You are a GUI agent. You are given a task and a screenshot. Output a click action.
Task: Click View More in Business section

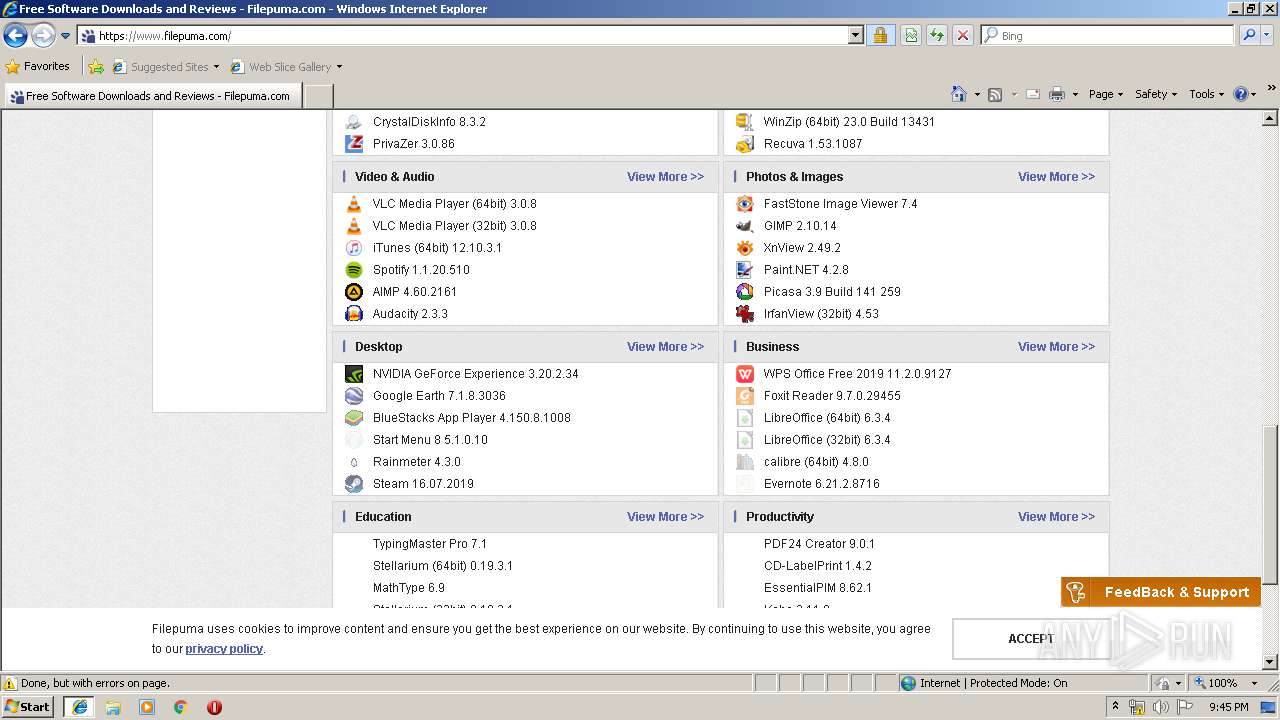[x=1056, y=347]
